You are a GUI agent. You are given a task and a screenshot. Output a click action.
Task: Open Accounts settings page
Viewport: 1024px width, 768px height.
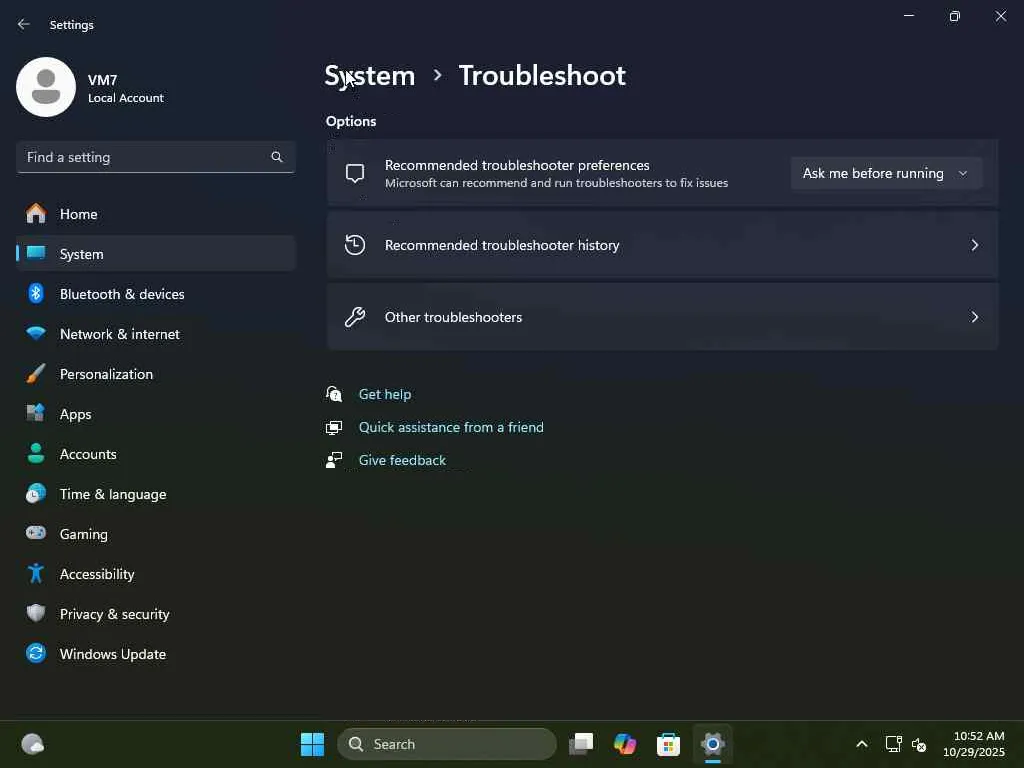(155, 453)
